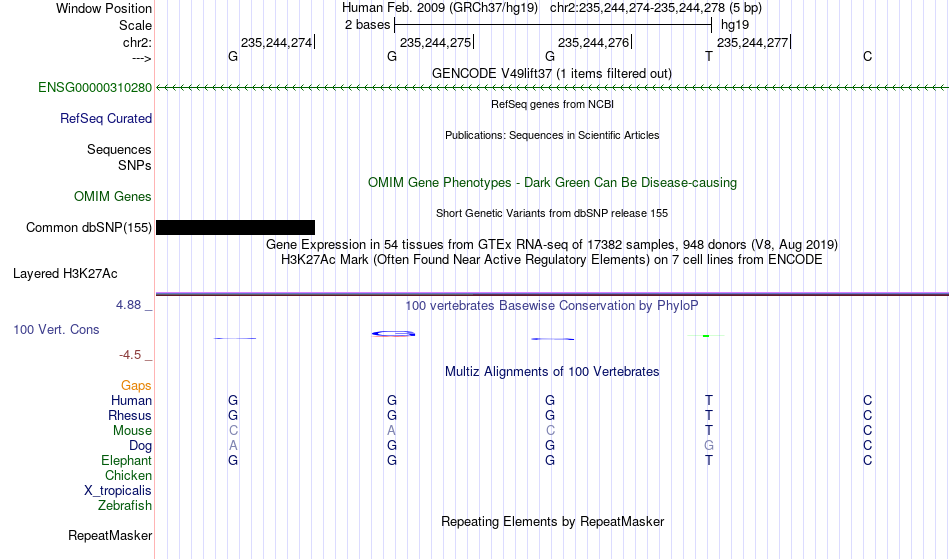Click the Layered H3K27Ac track label
Screen dimensions: 950x559
tap(65, 274)
